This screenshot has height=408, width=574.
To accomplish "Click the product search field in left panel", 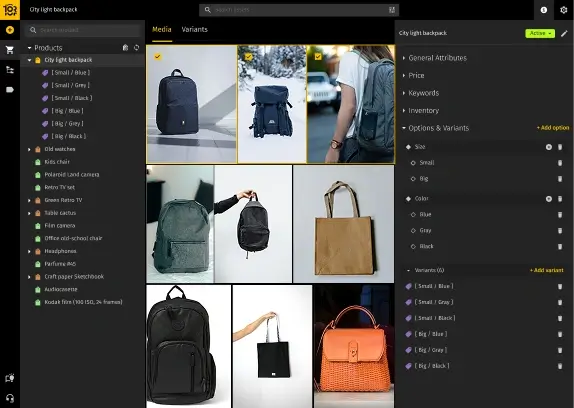I will [83, 30].
